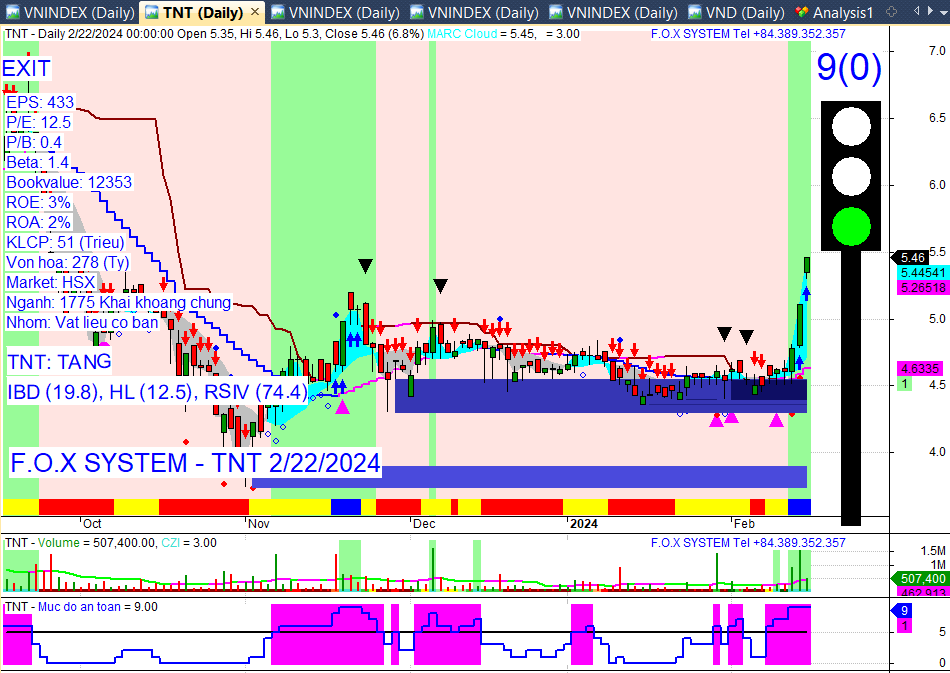
Task: Click the Nhom: Vat lieu co ban label
Action: click(x=82, y=322)
